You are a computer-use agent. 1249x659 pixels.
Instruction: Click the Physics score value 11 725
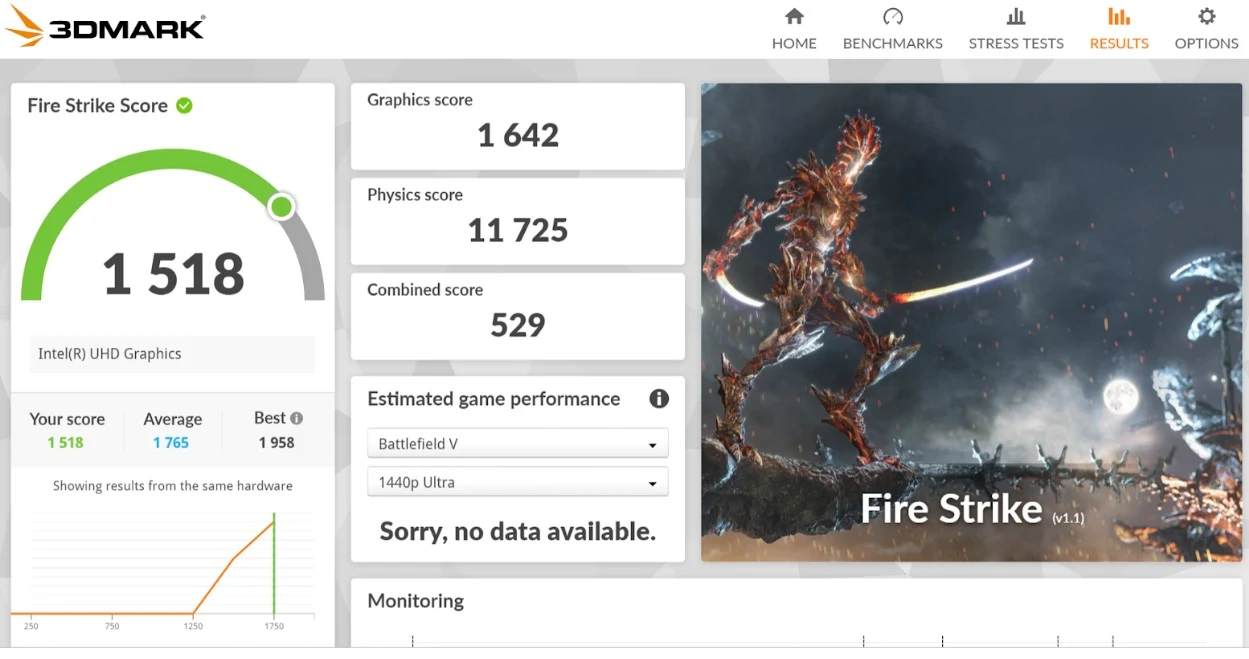(518, 230)
